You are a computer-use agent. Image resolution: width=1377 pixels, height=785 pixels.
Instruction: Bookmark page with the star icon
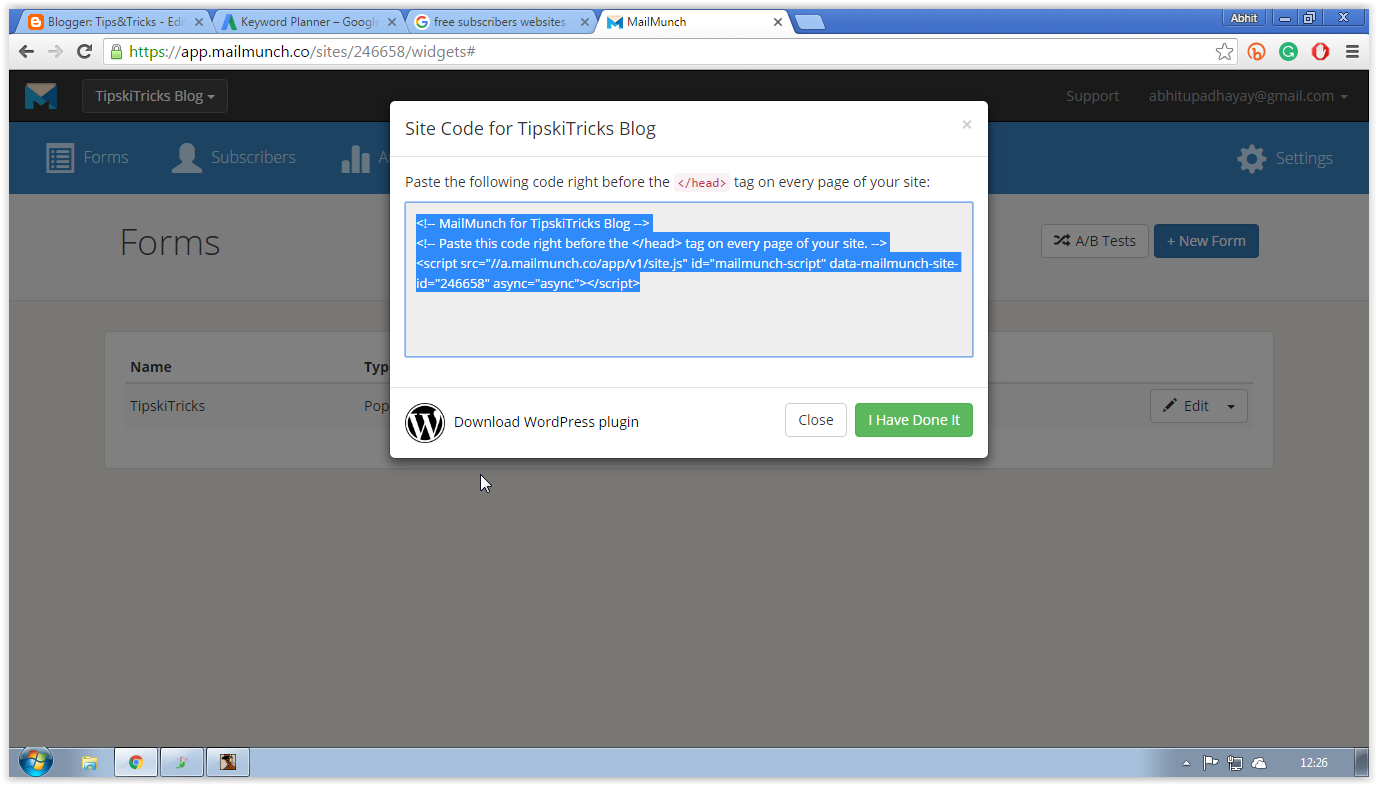coord(1224,52)
